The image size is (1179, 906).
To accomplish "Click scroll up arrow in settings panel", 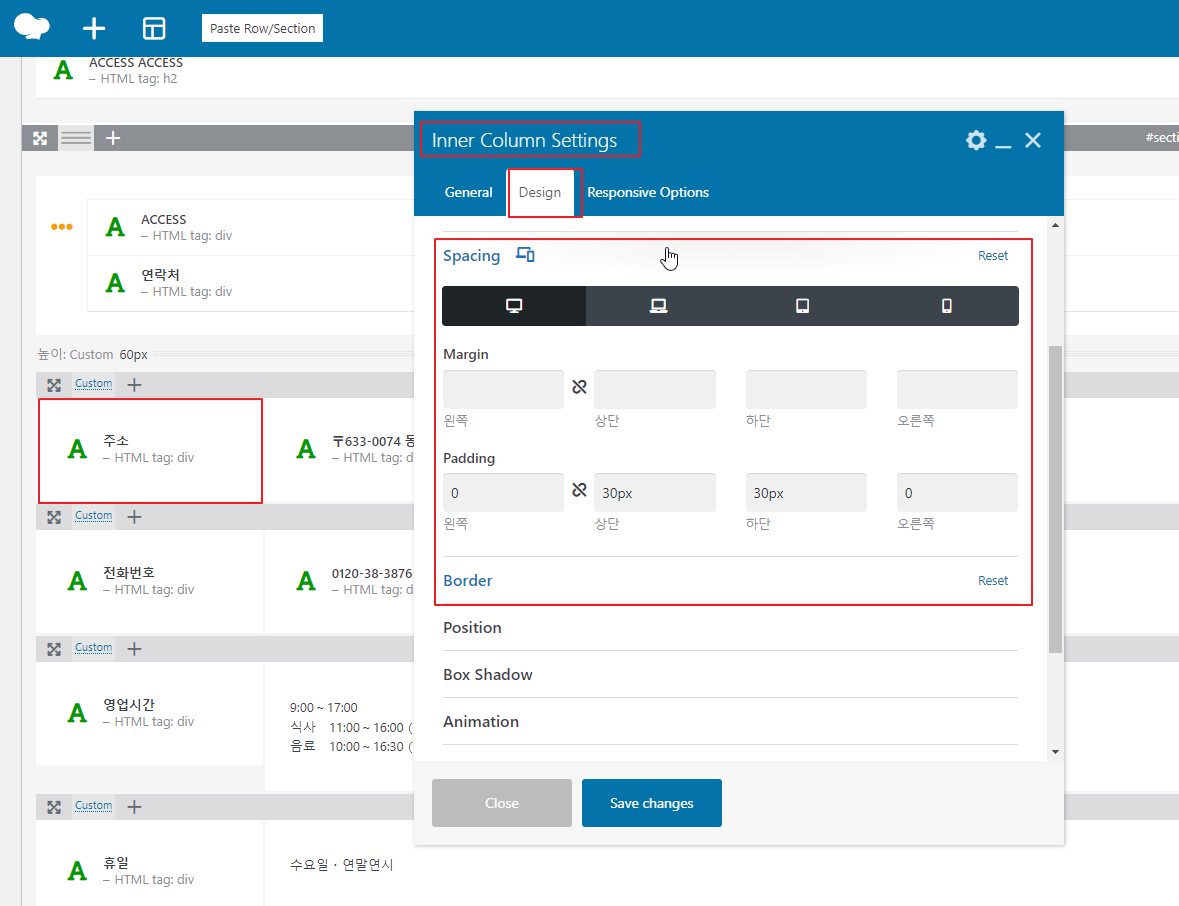I will pyautogui.click(x=1056, y=225).
